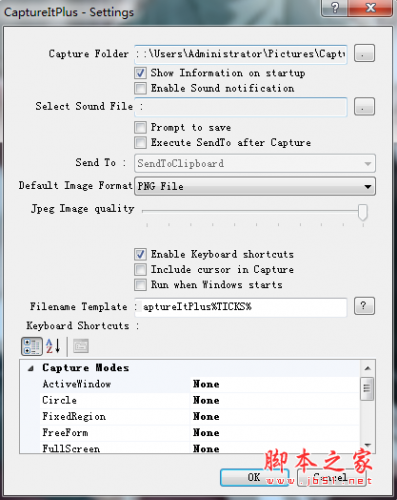Click the Jpeg Image quality slider handle
The width and height of the screenshot is (397, 500).
click(363, 212)
